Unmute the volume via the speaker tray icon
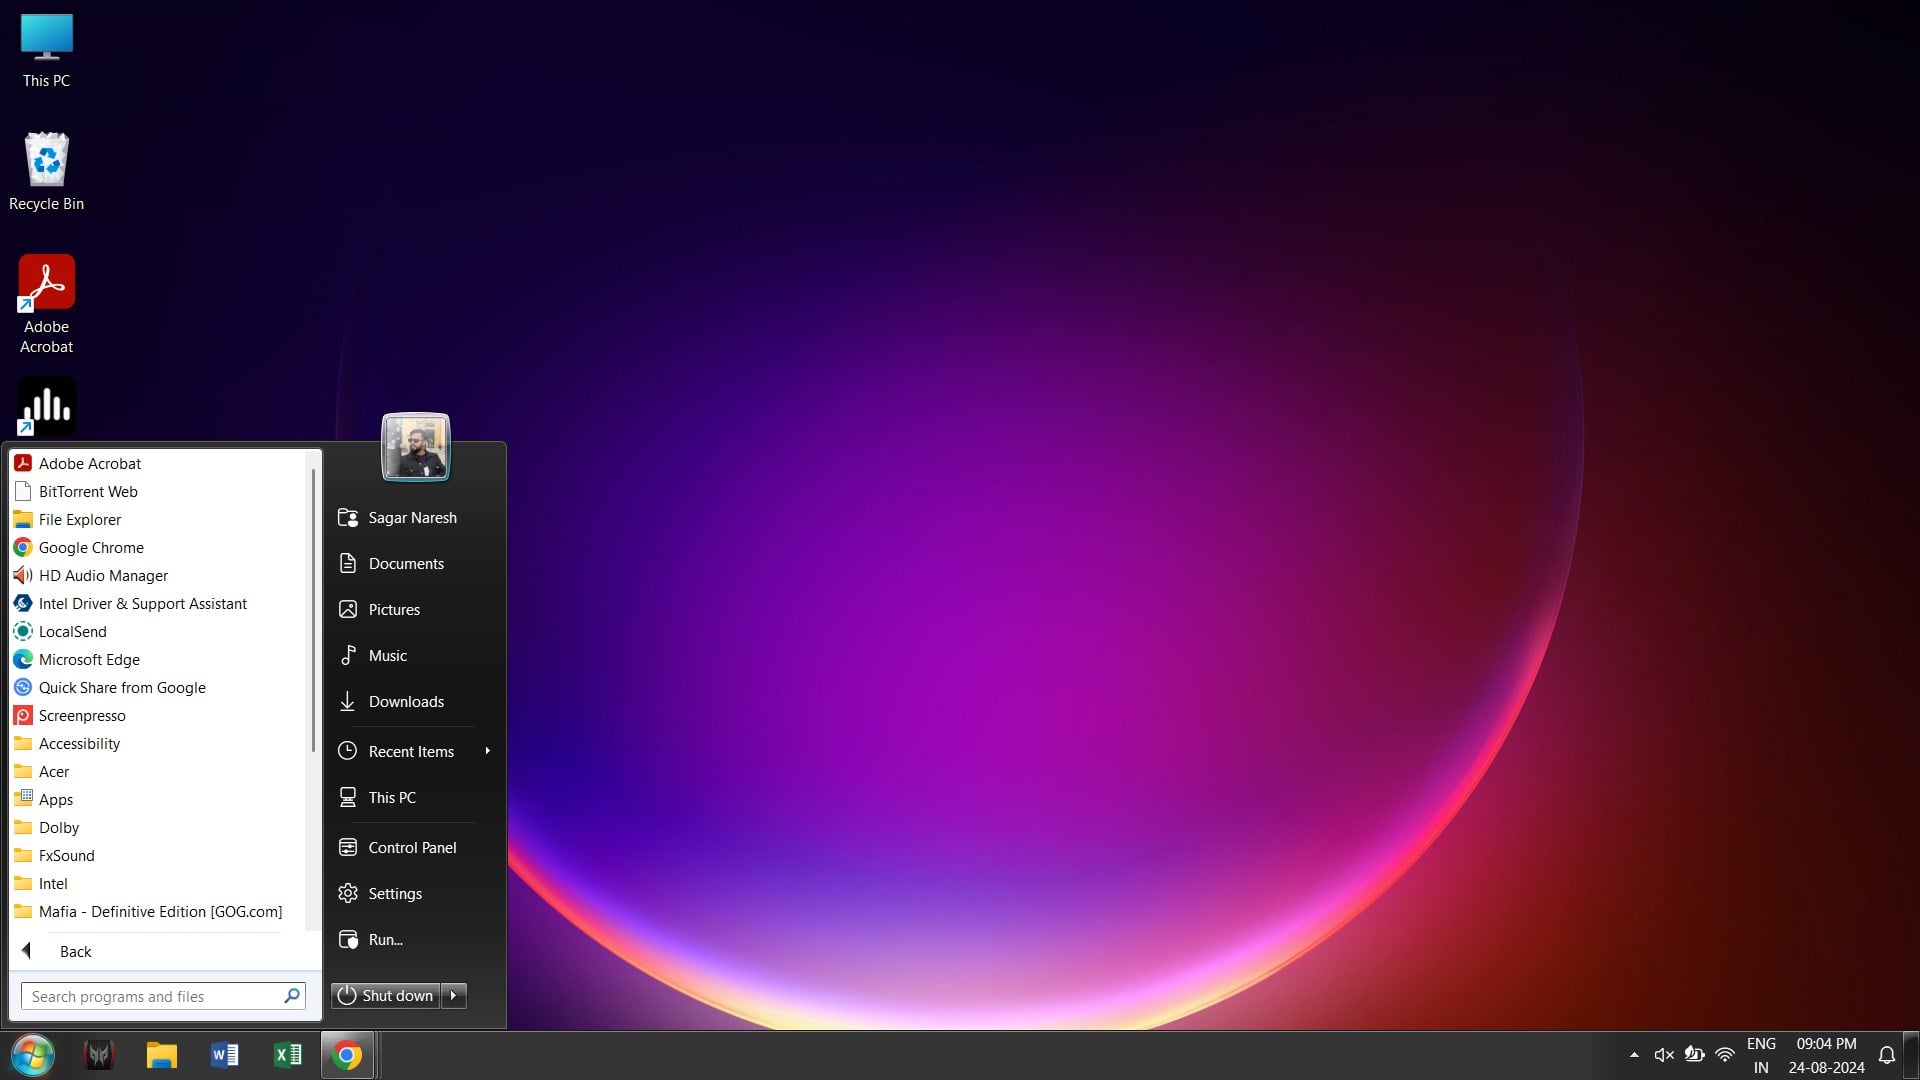This screenshot has height=1080, width=1920. (x=1663, y=1054)
